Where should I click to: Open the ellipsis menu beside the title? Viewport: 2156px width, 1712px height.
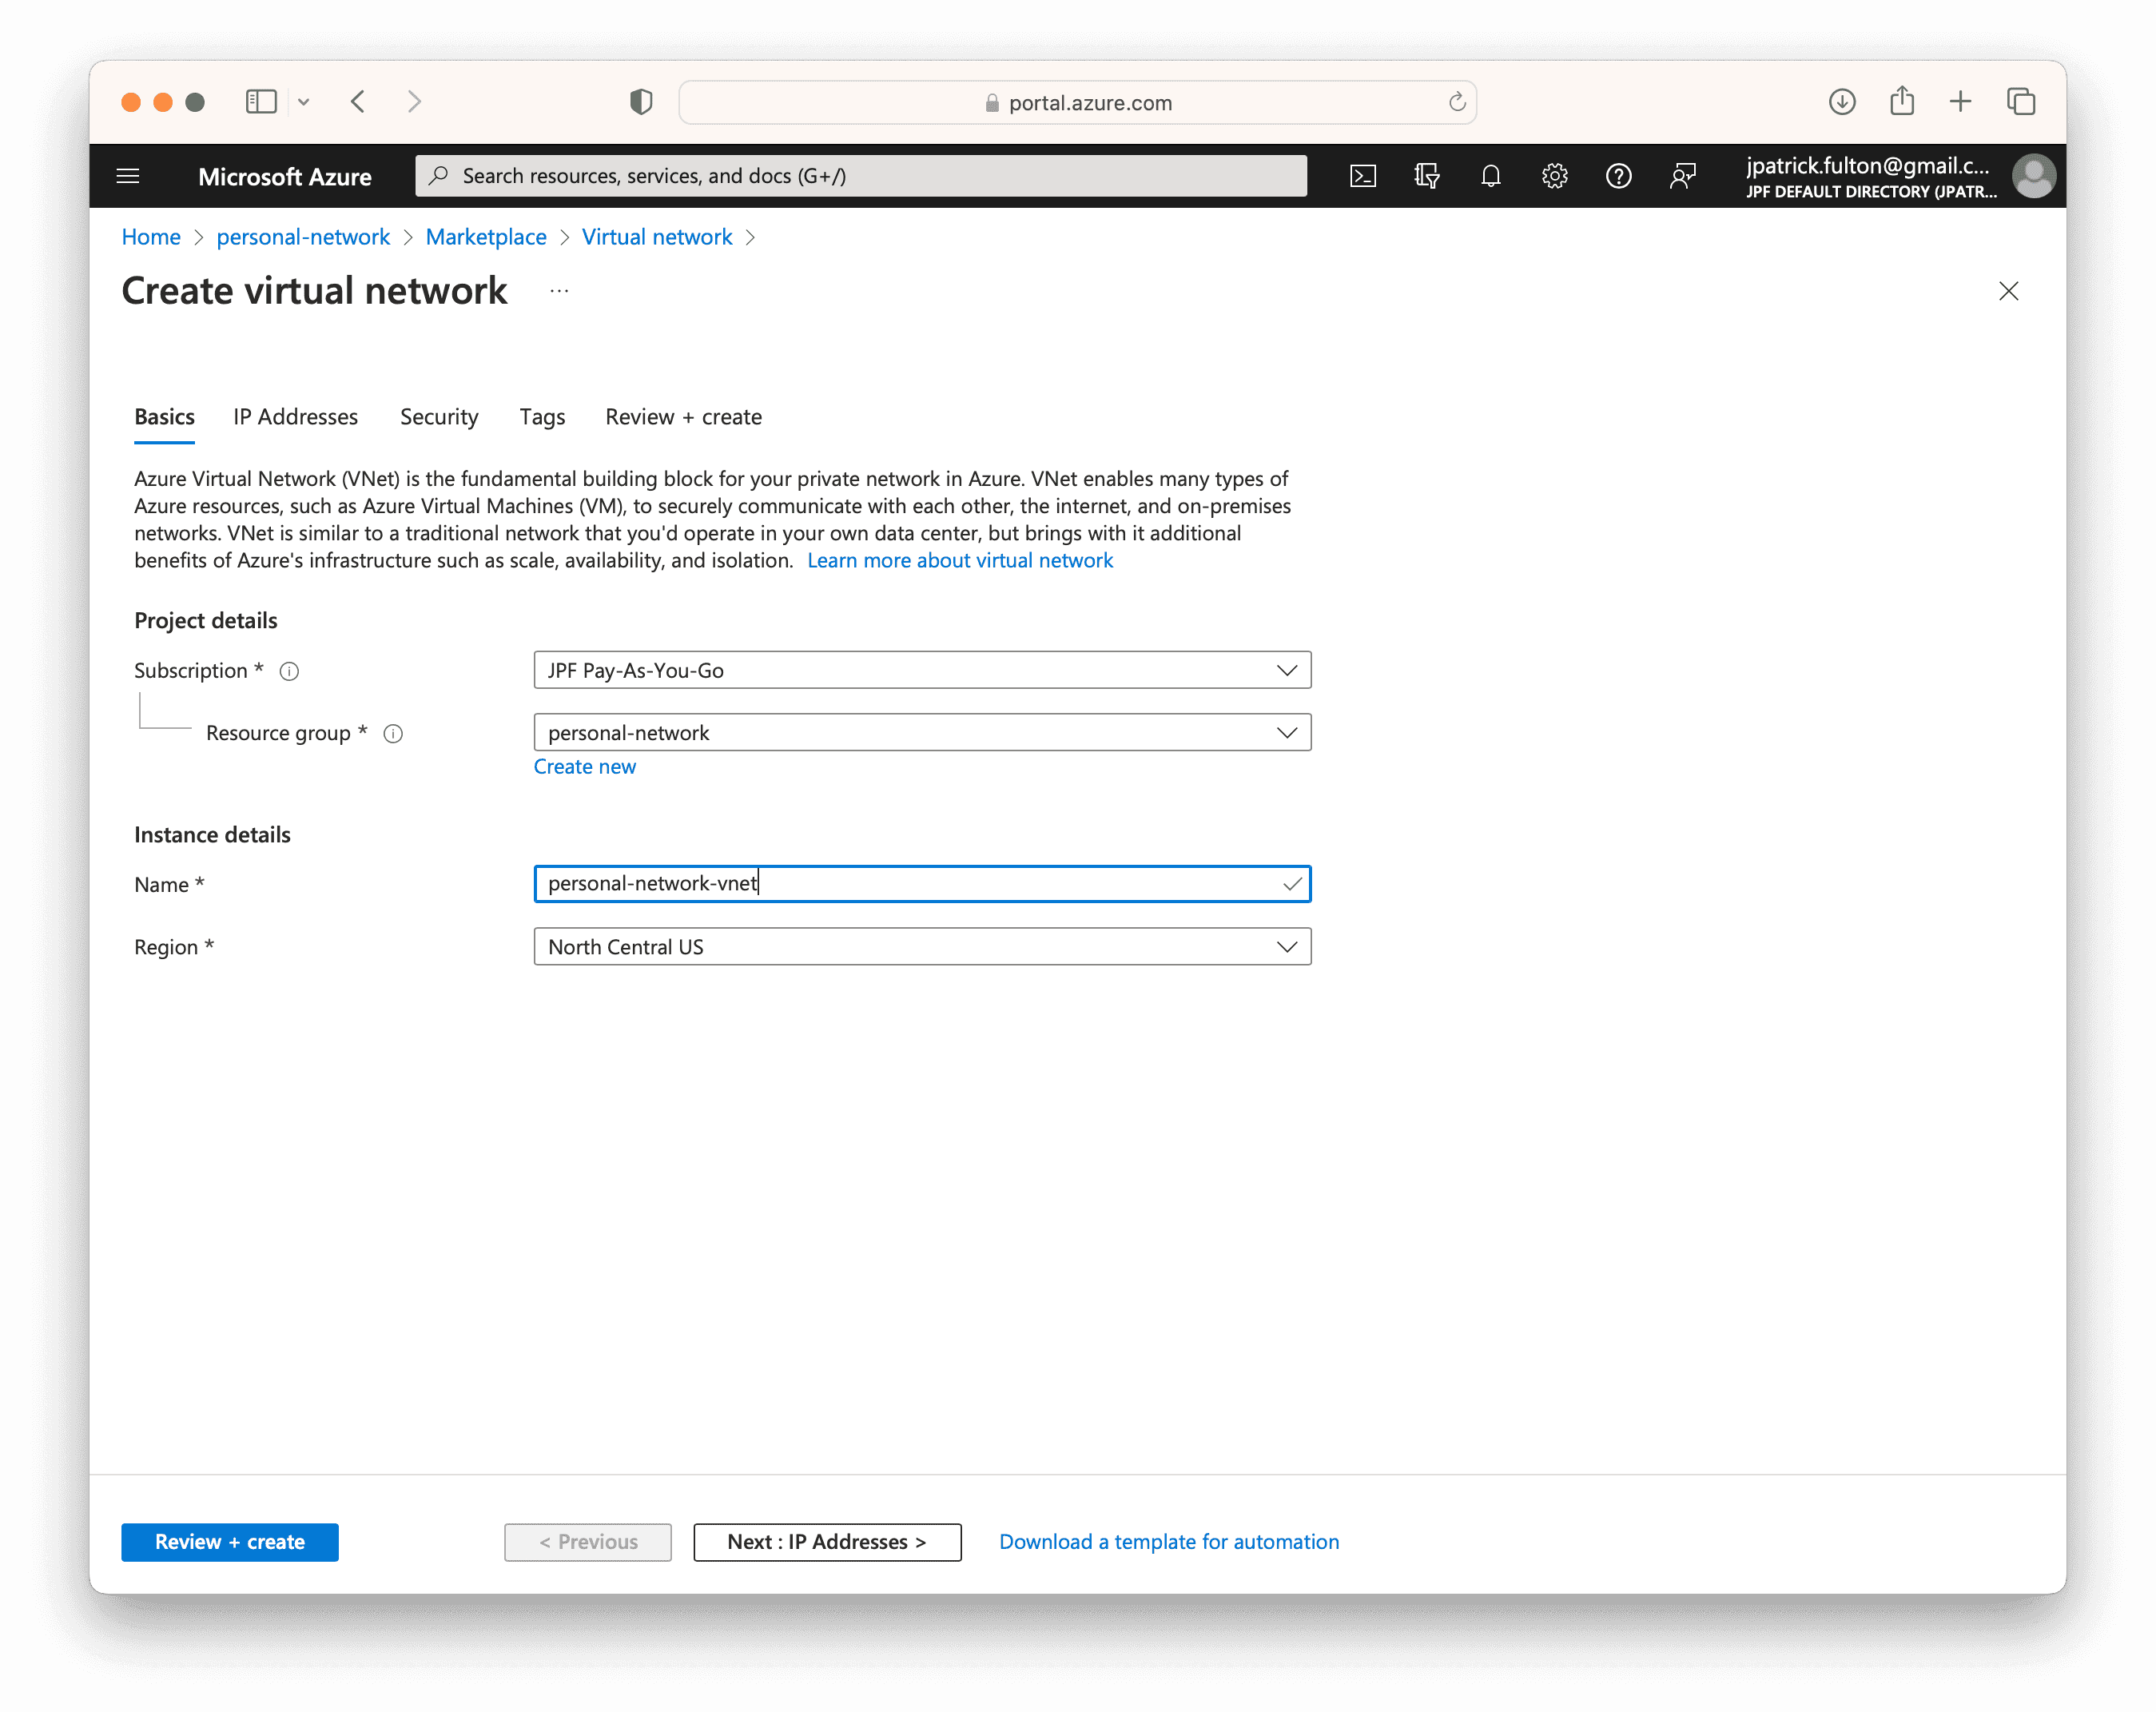[559, 291]
